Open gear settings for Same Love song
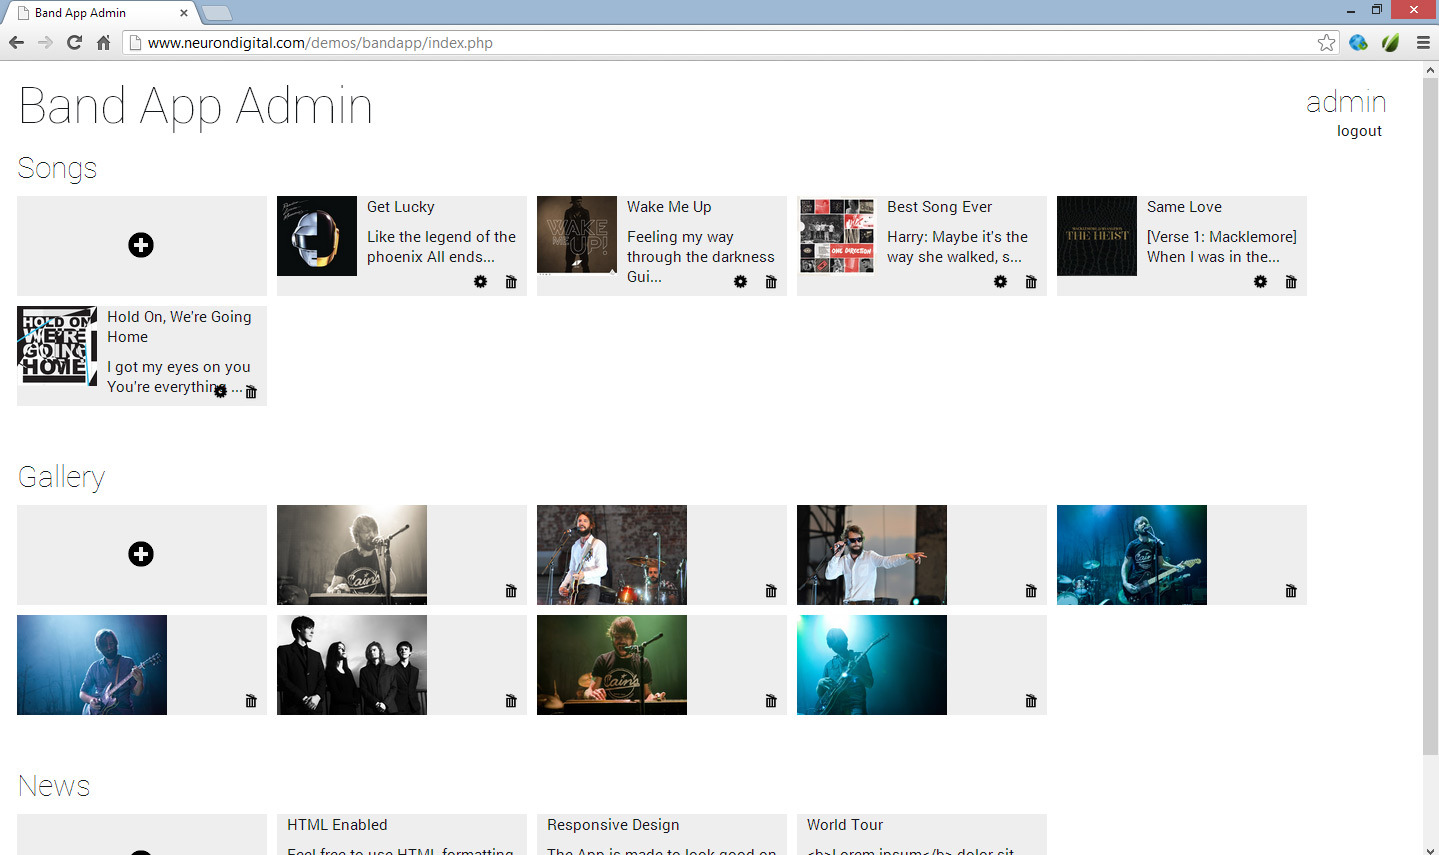 [1261, 282]
